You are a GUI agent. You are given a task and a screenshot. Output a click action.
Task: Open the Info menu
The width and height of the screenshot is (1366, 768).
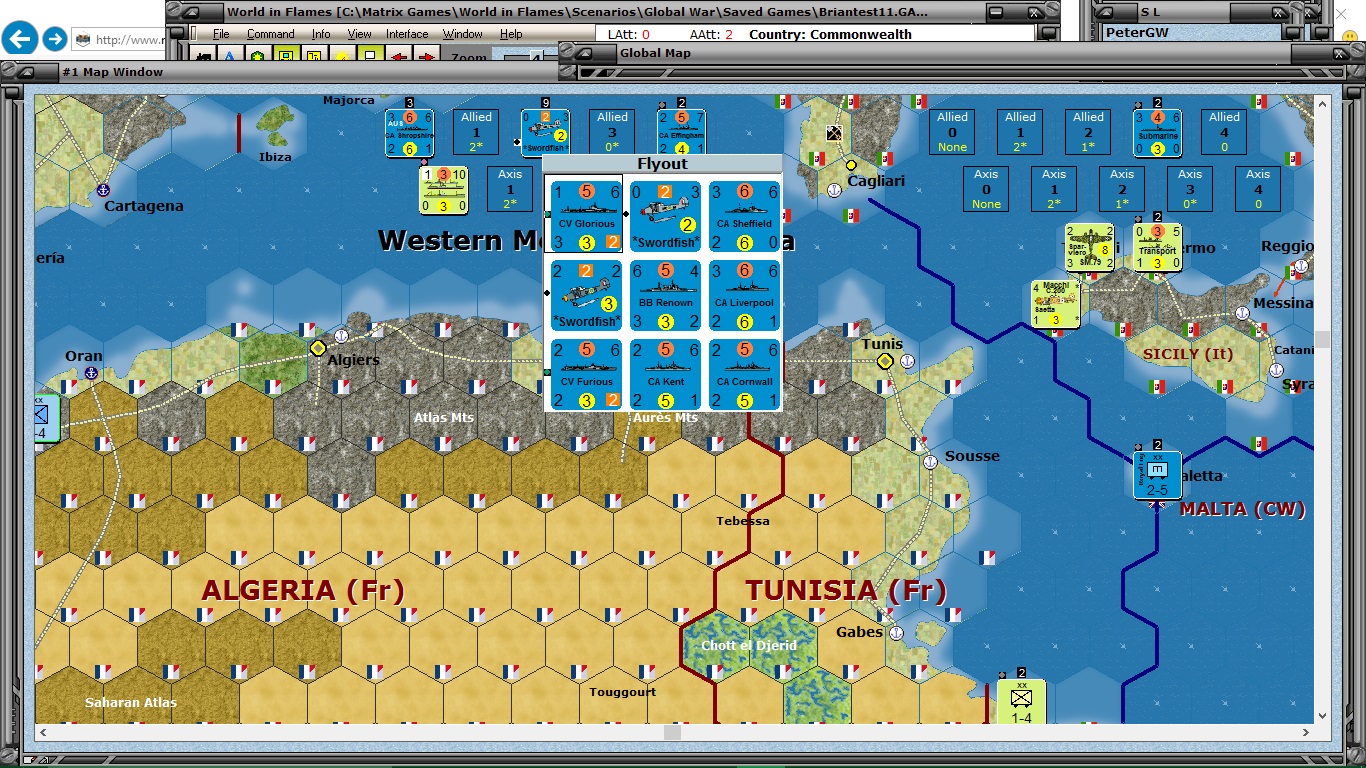(x=320, y=34)
